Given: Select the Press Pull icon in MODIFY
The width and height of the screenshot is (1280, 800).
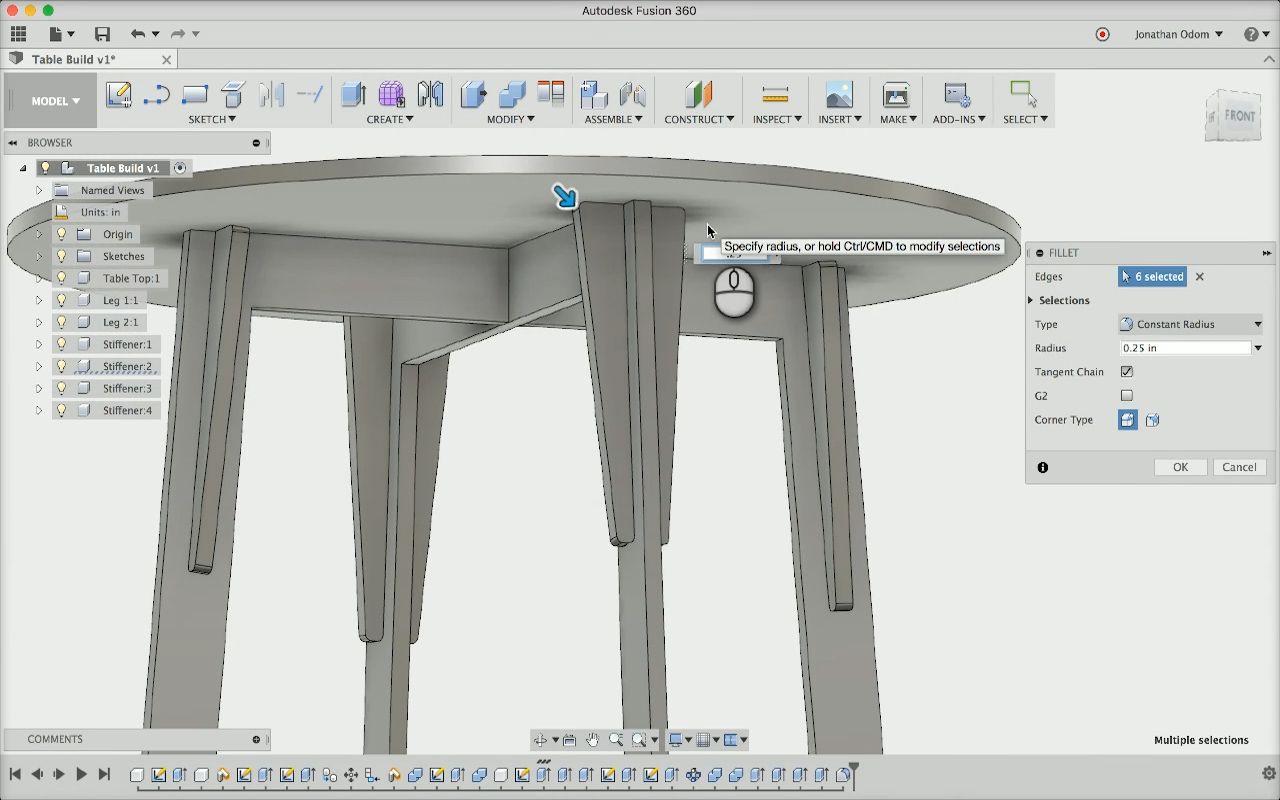Looking at the screenshot, I should coord(473,95).
